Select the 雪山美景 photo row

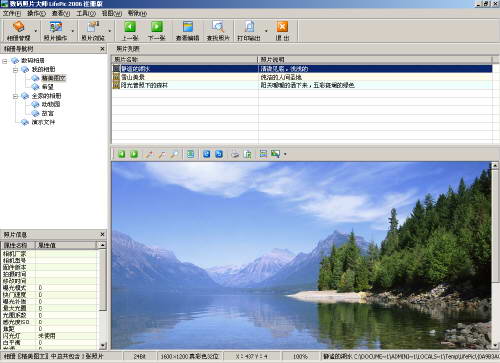(302, 77)
